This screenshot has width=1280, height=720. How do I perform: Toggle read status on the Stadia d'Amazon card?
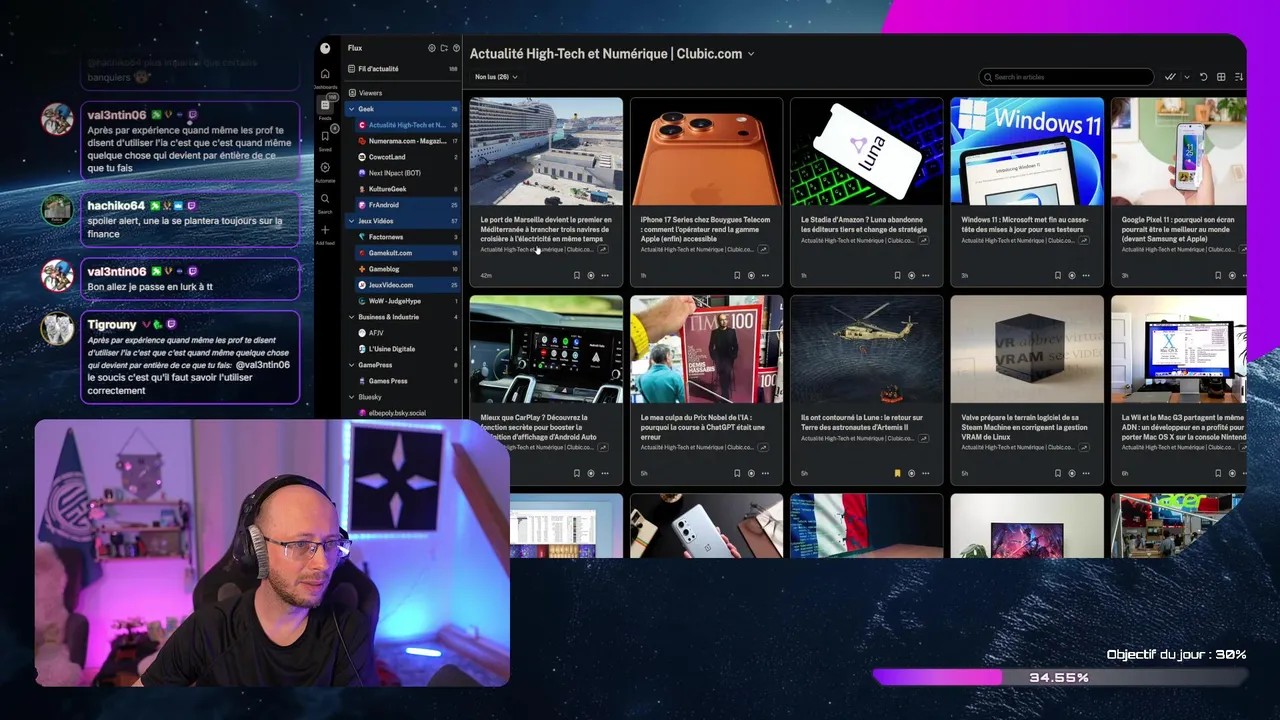click(x=912, y=275)
